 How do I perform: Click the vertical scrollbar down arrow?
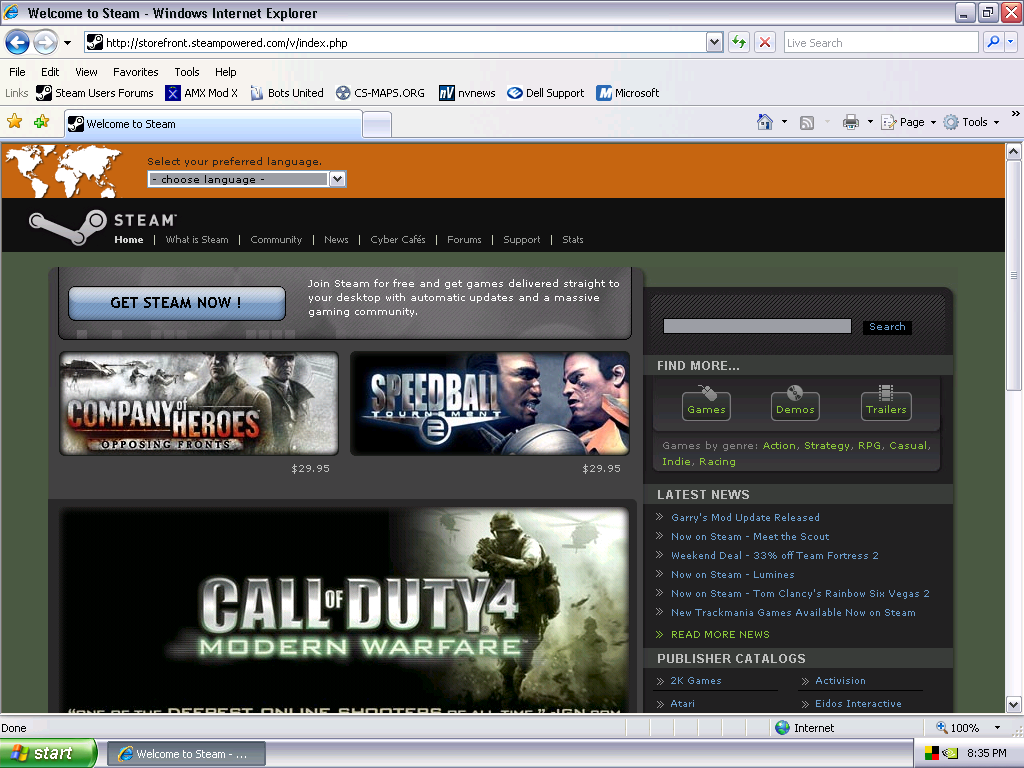1014,705
